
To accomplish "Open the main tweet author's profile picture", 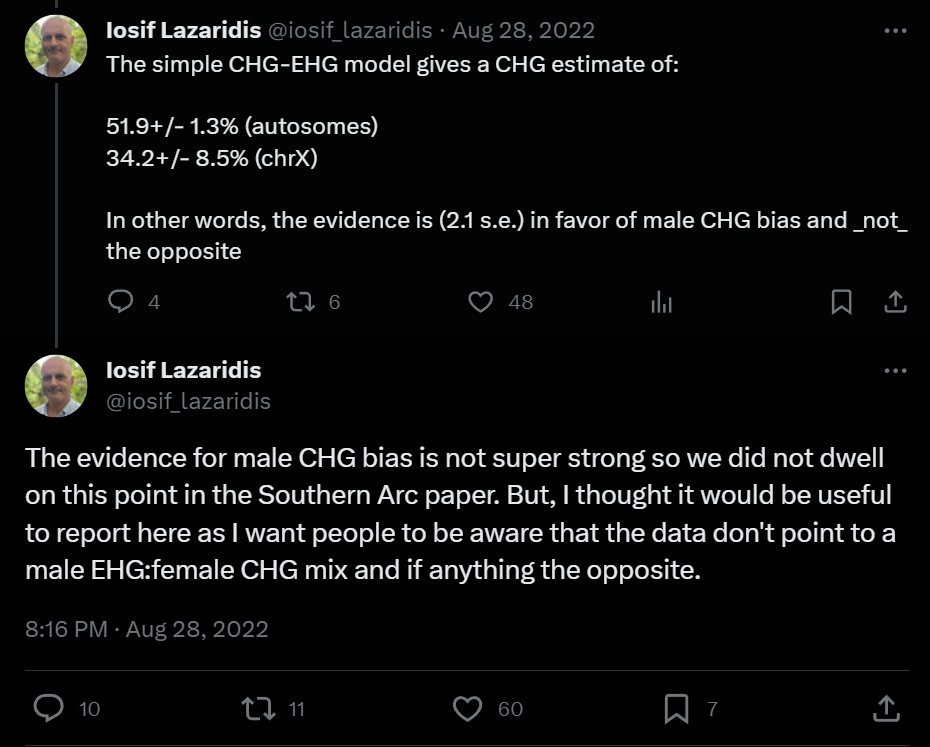I will coord(56,385).
